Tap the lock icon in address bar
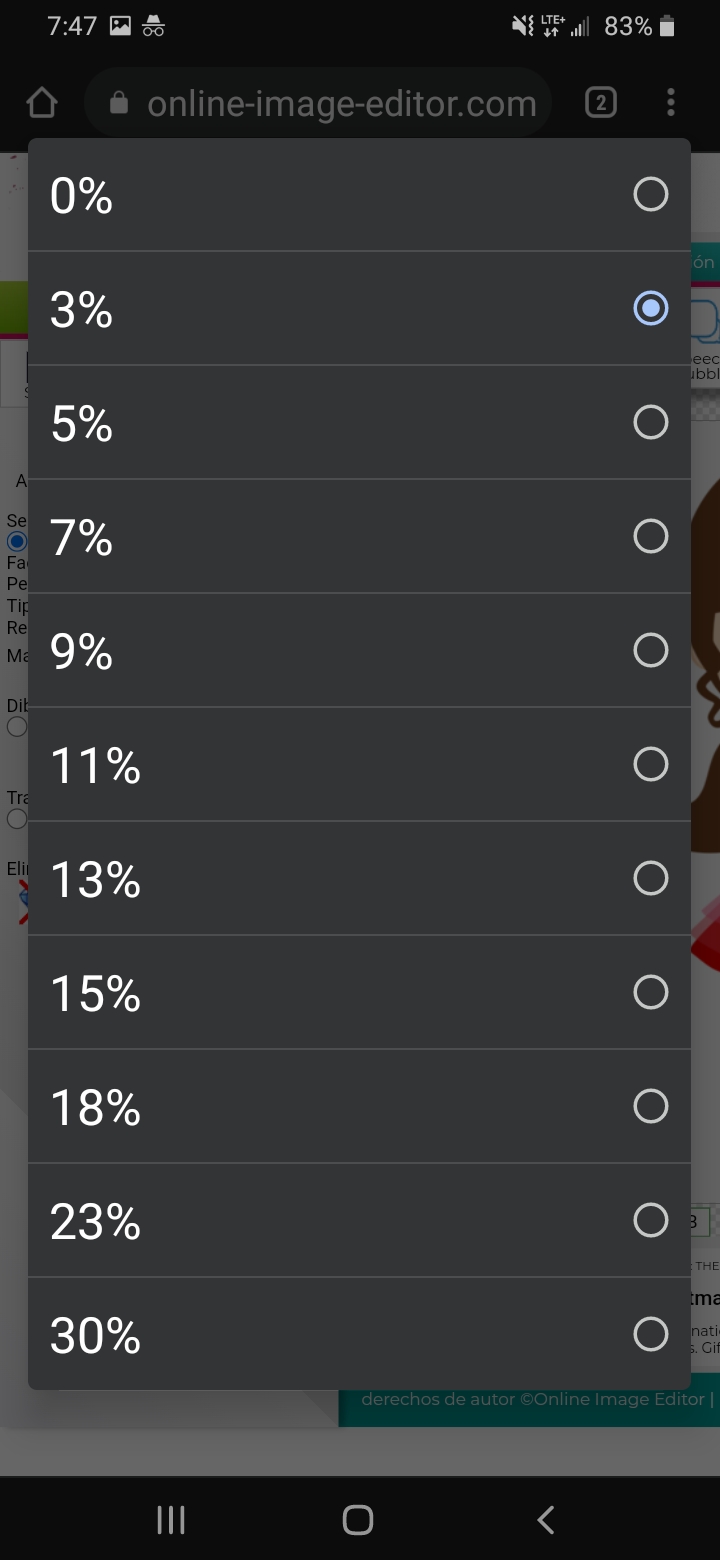The image size is (720, 1560). [x=119, y=103]
